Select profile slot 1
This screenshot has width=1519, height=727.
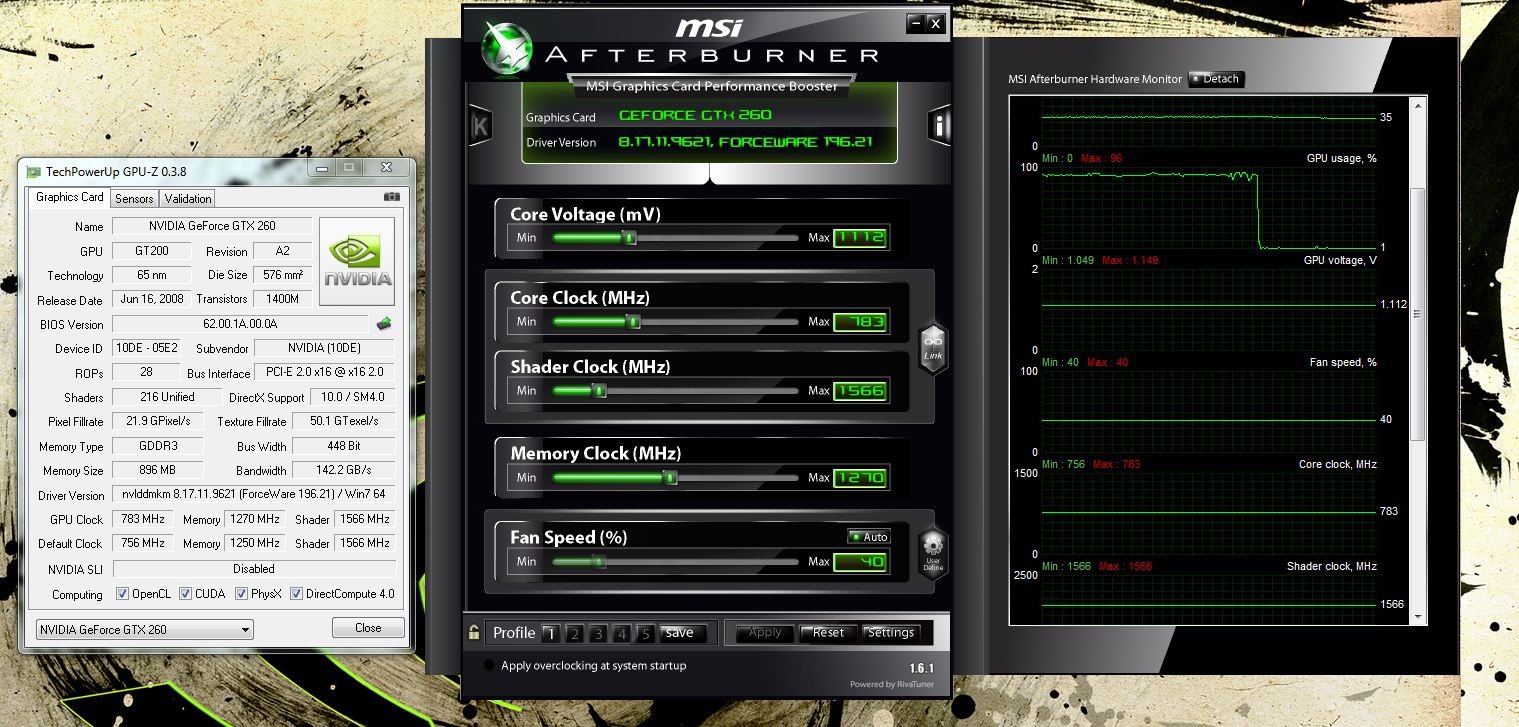(x=550, y=633)
